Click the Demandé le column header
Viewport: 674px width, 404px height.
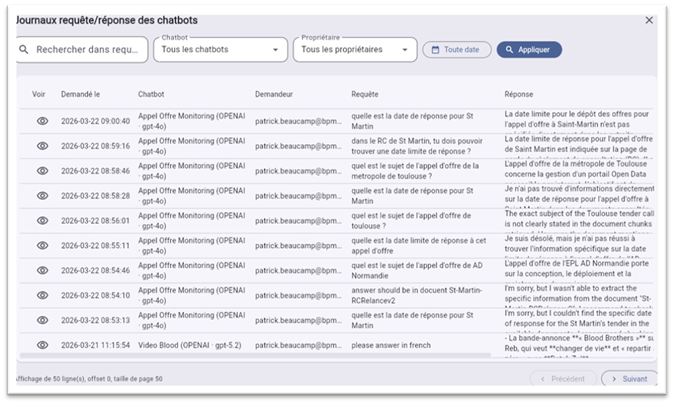(x=80, y=94)
